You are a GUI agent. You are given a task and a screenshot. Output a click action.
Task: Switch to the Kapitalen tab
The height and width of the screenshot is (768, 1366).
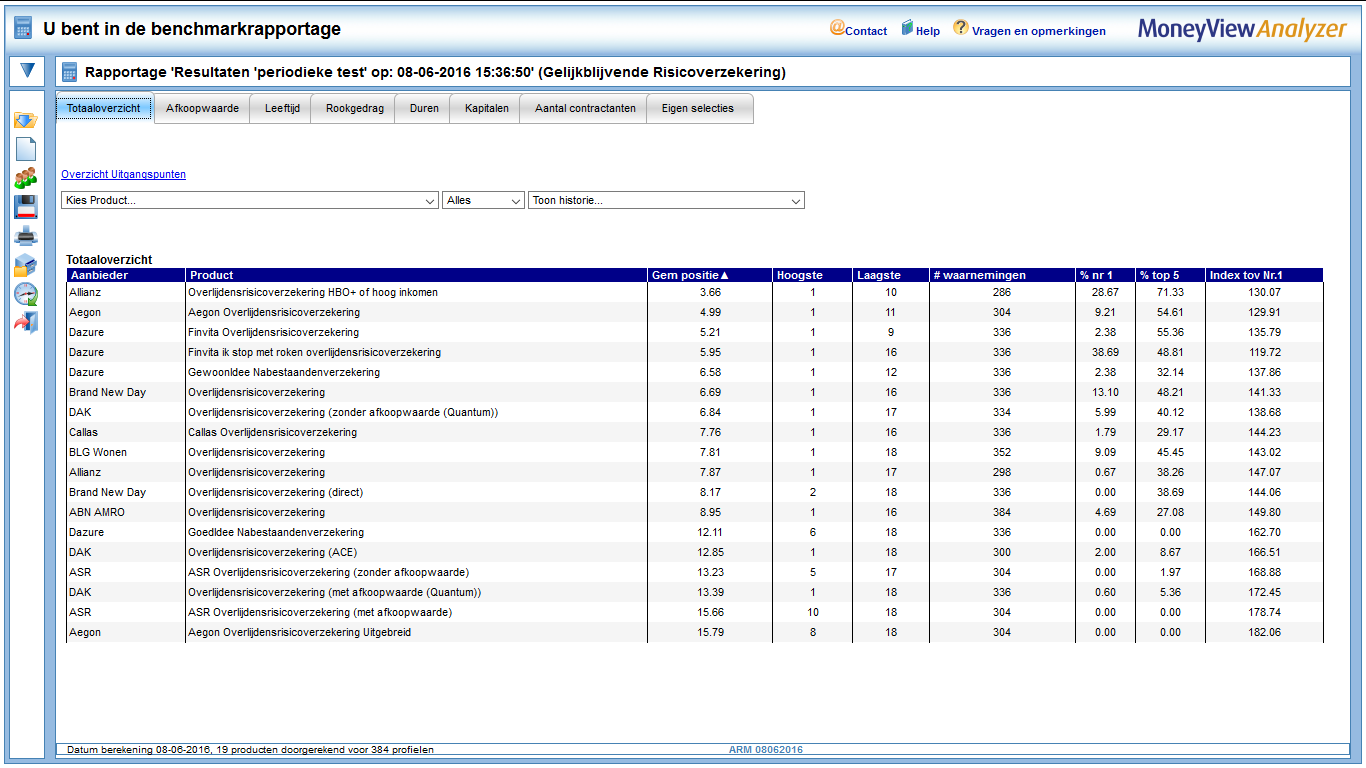click(x=486, y=108)
